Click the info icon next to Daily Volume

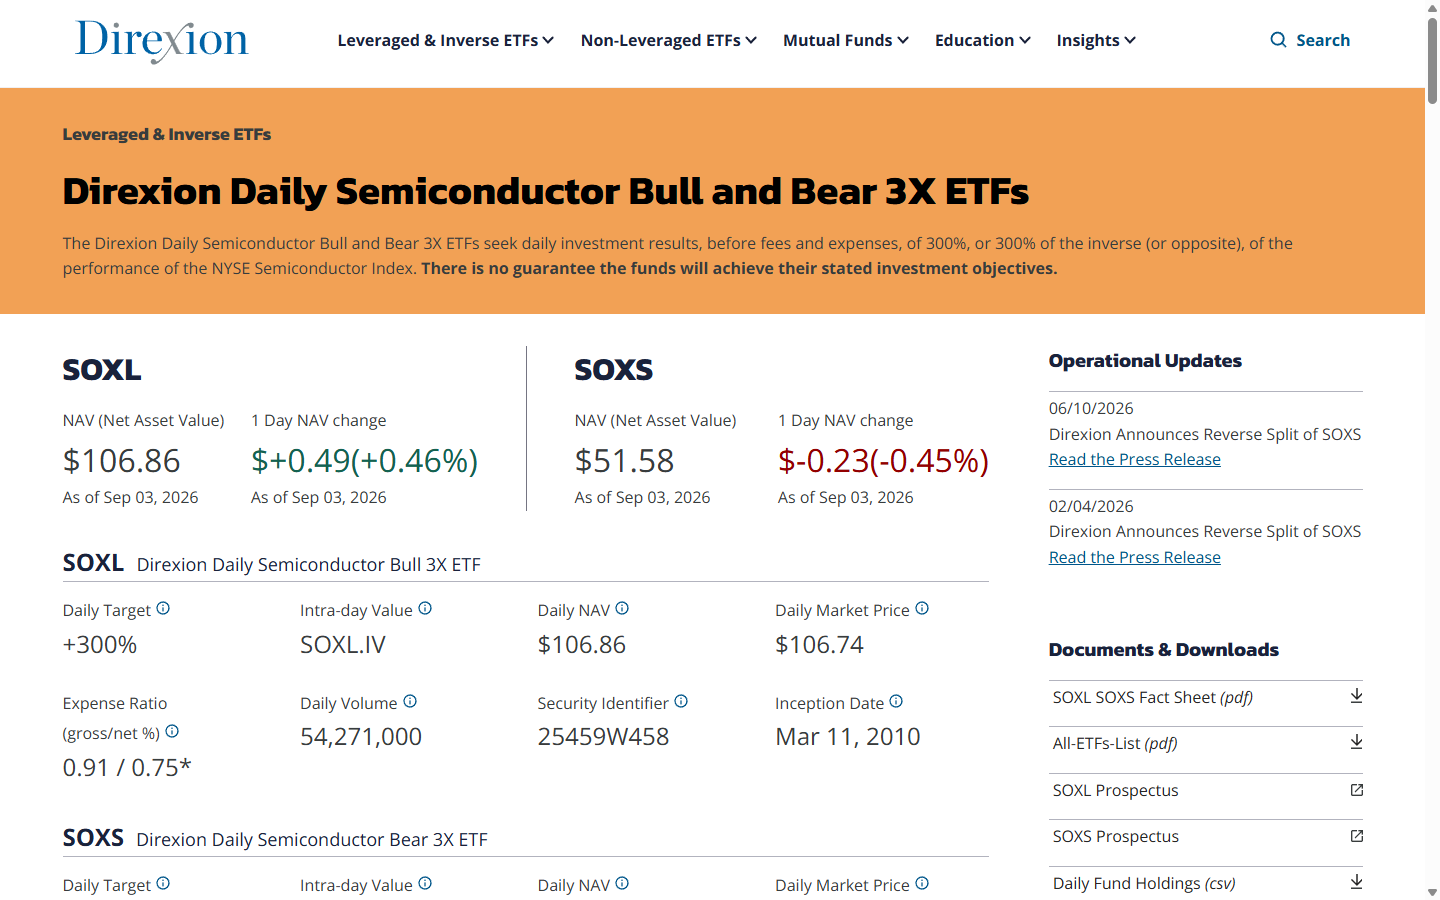[x=410, y=701]
